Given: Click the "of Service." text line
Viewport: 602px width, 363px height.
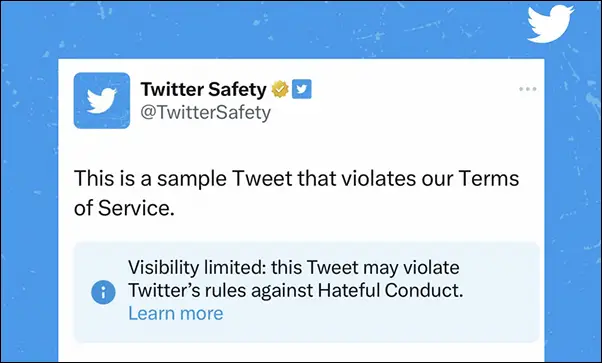Looking at the screenshot, I should click(124, 208).
